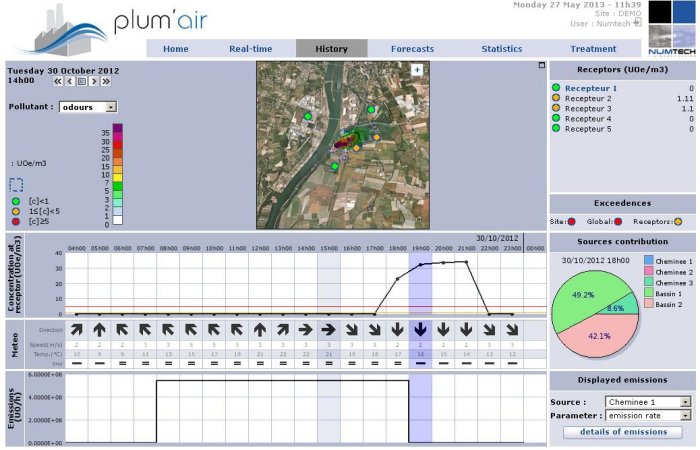Click the Receptors exceedence orange indicator

(678, 220)
